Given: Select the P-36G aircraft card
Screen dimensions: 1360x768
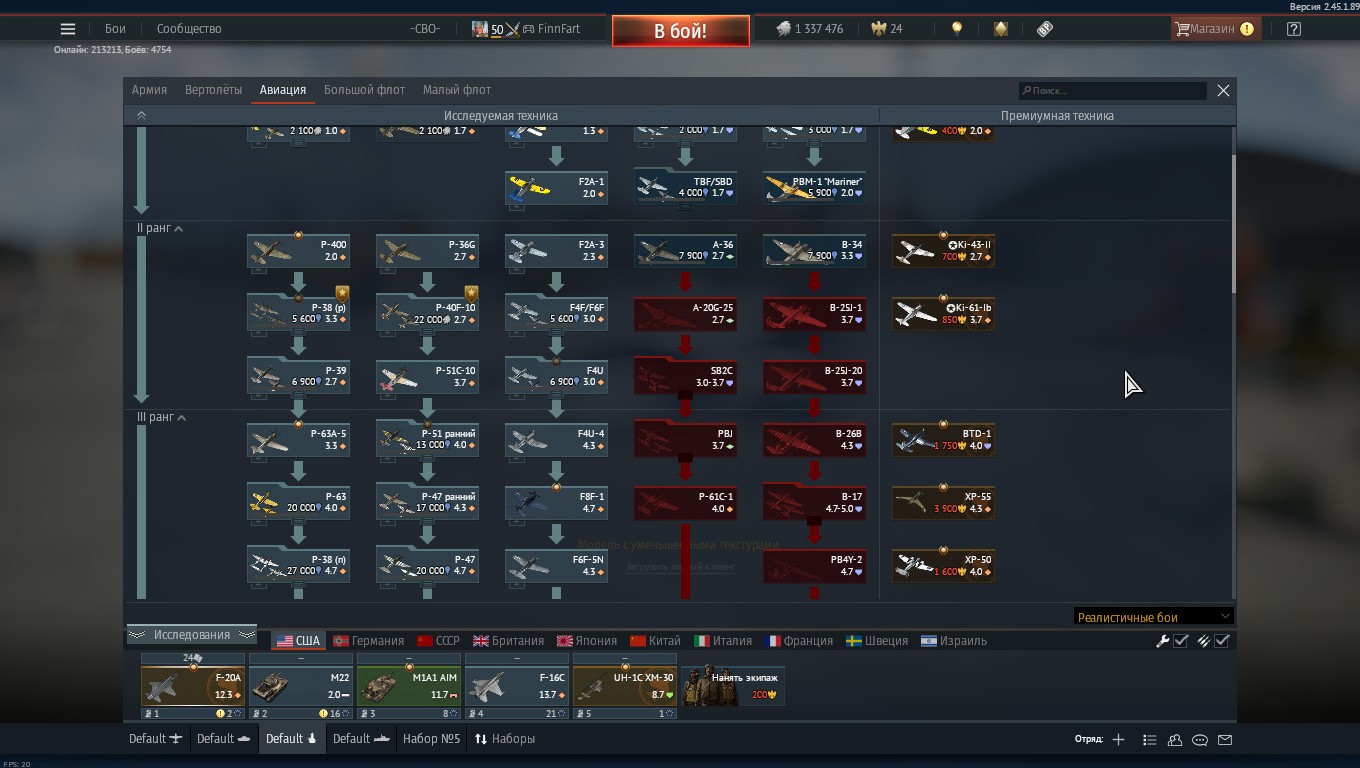Looking at the screenshot, I should (427, 251).
